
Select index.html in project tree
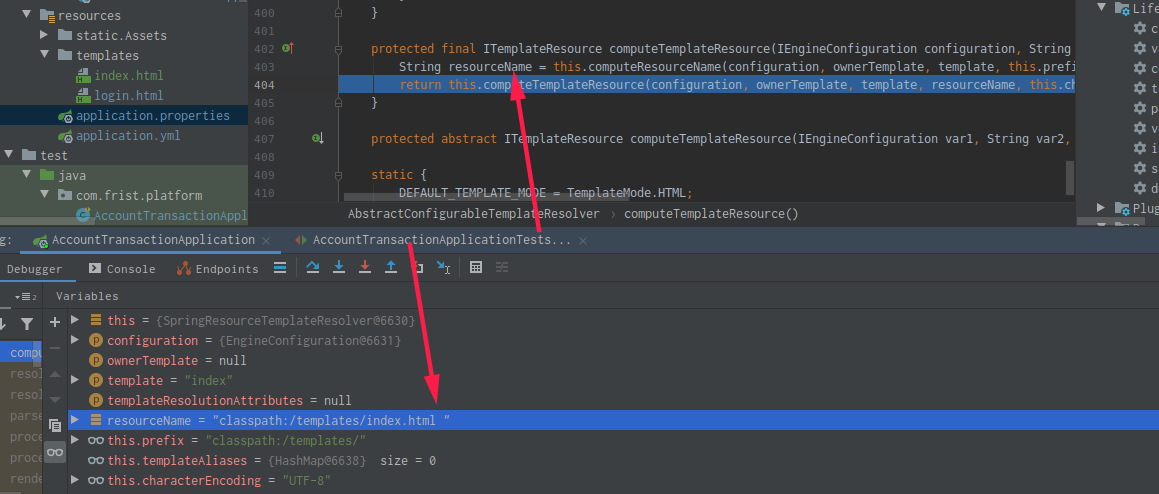click(x=129, y=75)
